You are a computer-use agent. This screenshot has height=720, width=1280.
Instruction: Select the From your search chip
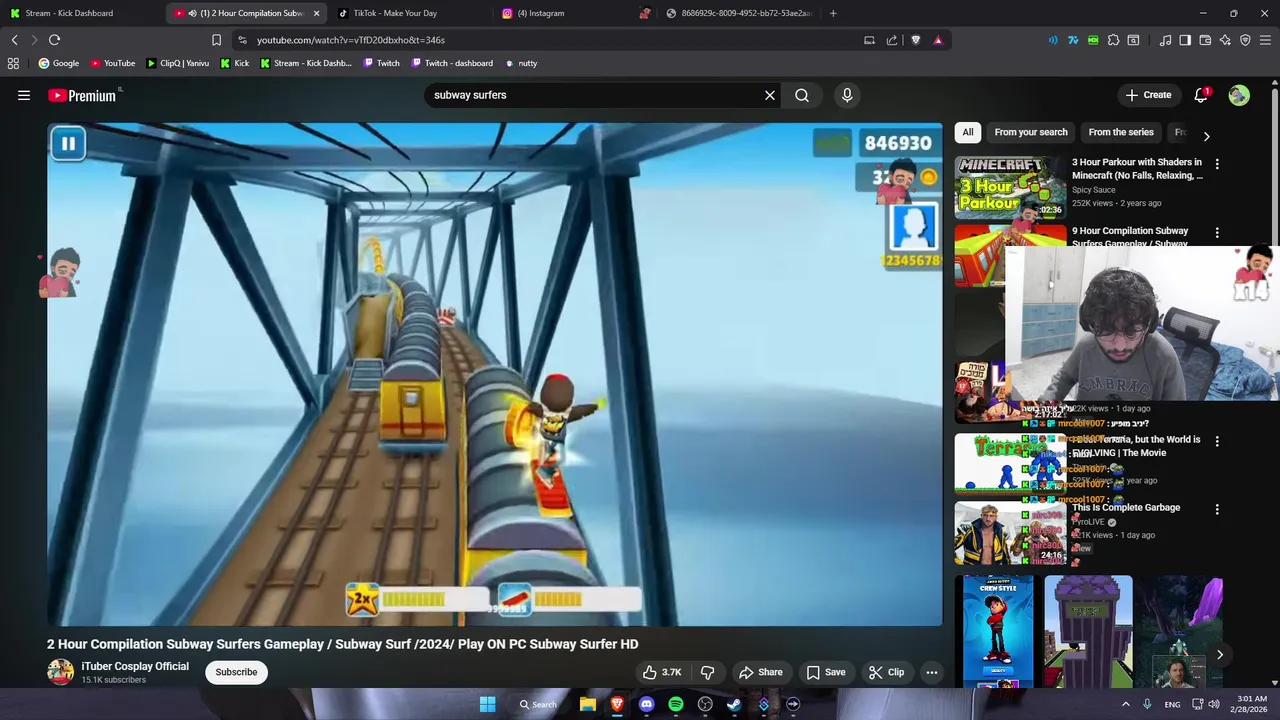point(1031,132)
